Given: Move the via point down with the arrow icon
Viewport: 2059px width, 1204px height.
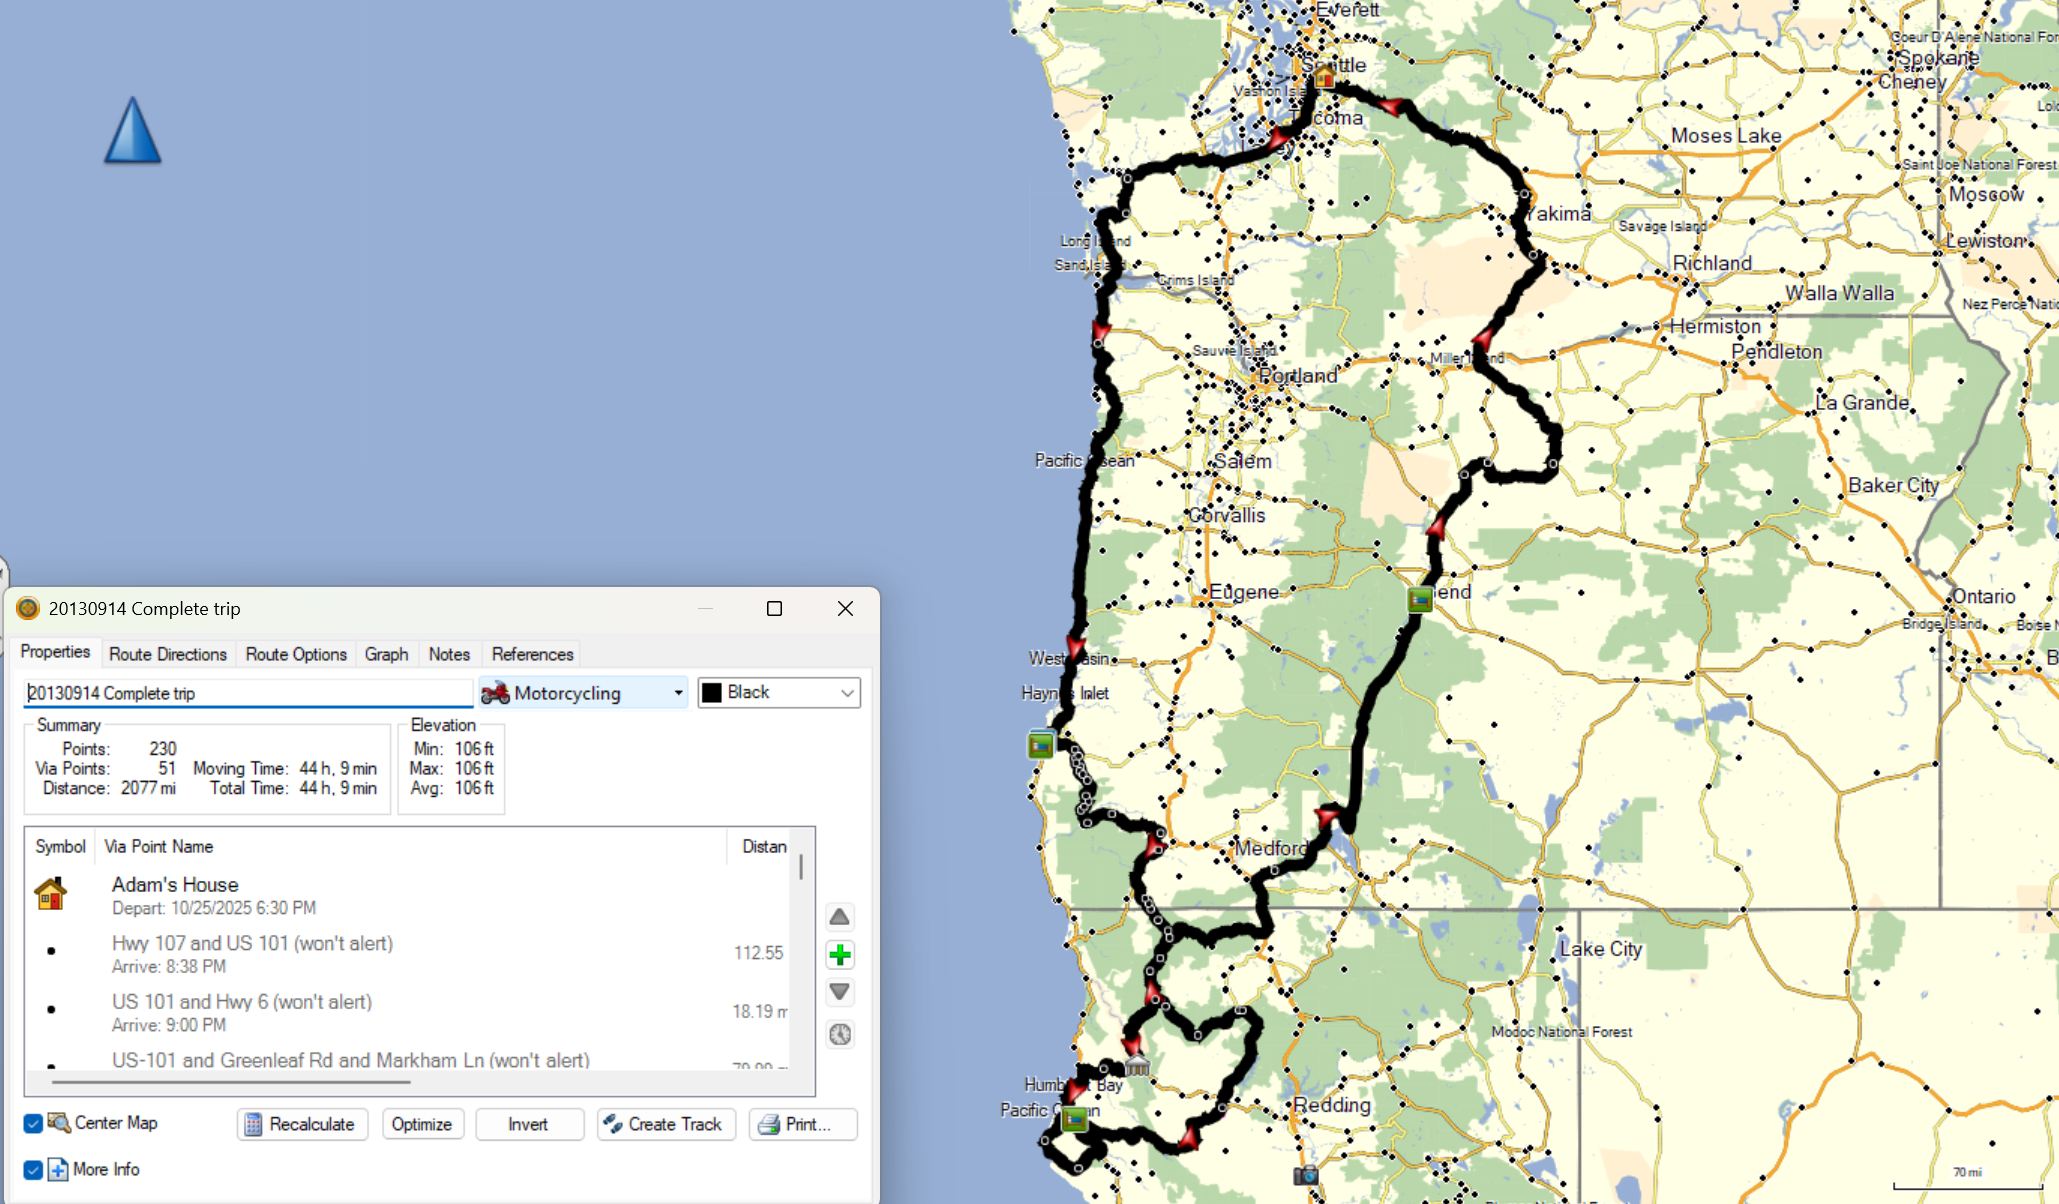Looking at the screenshot, I should point(840,992).
